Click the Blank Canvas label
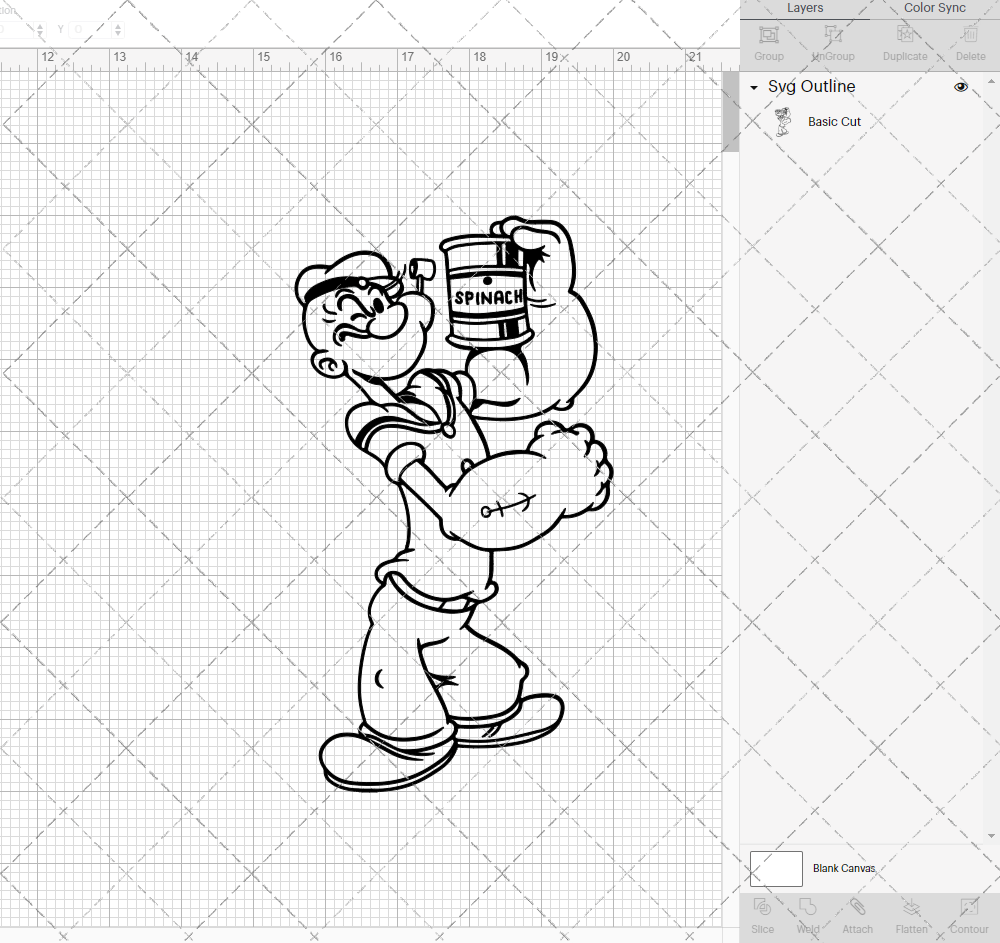The width and height of the screenshot is (1000, 943). click(844, 868)
